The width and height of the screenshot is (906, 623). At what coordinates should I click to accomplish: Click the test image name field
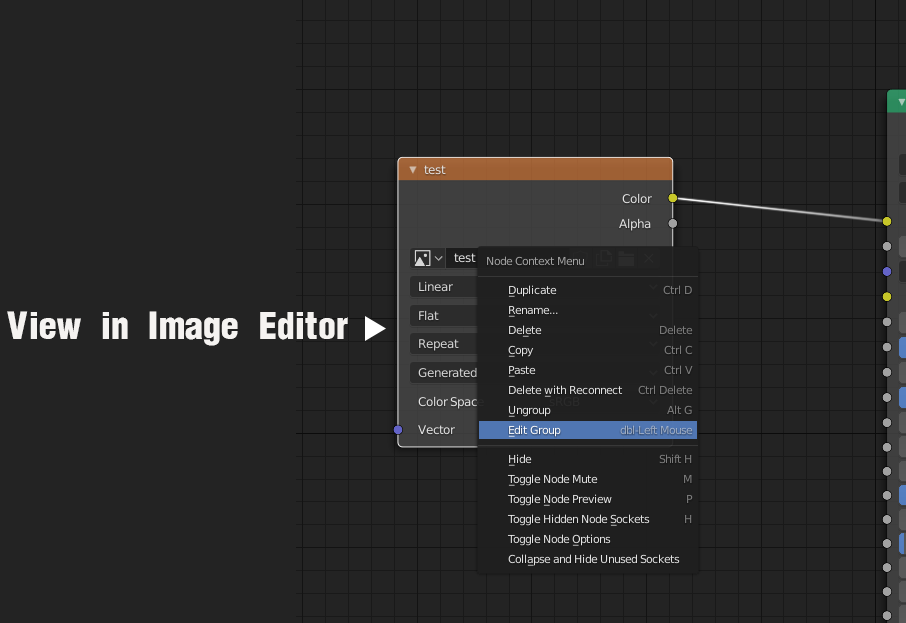point(462,258)
